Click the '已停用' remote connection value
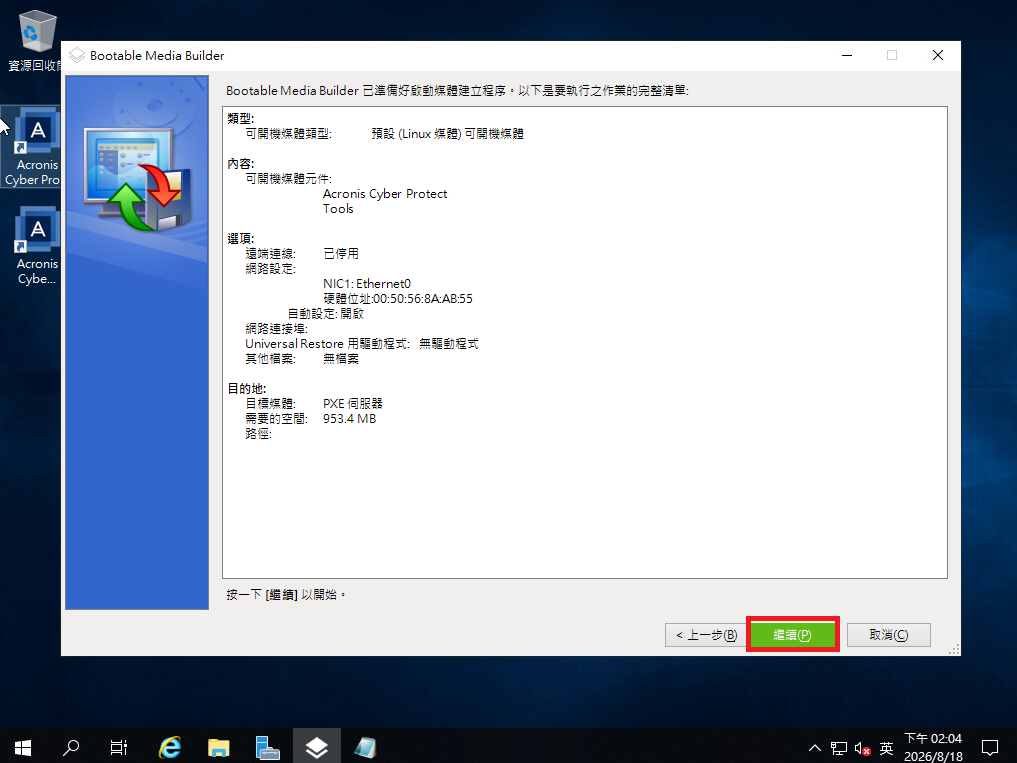 (341, 254)
